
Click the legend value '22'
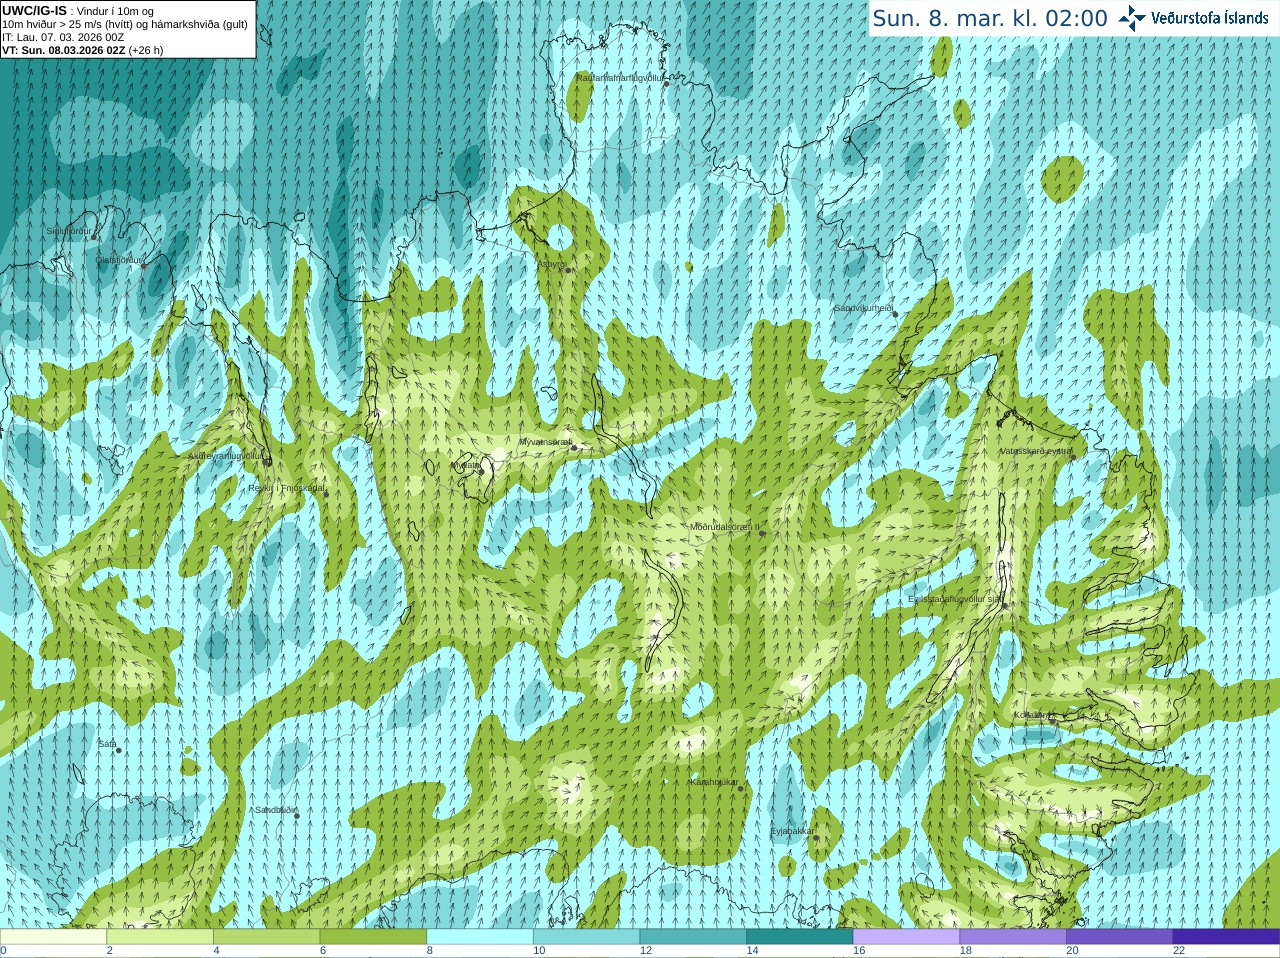(1179, 951)
